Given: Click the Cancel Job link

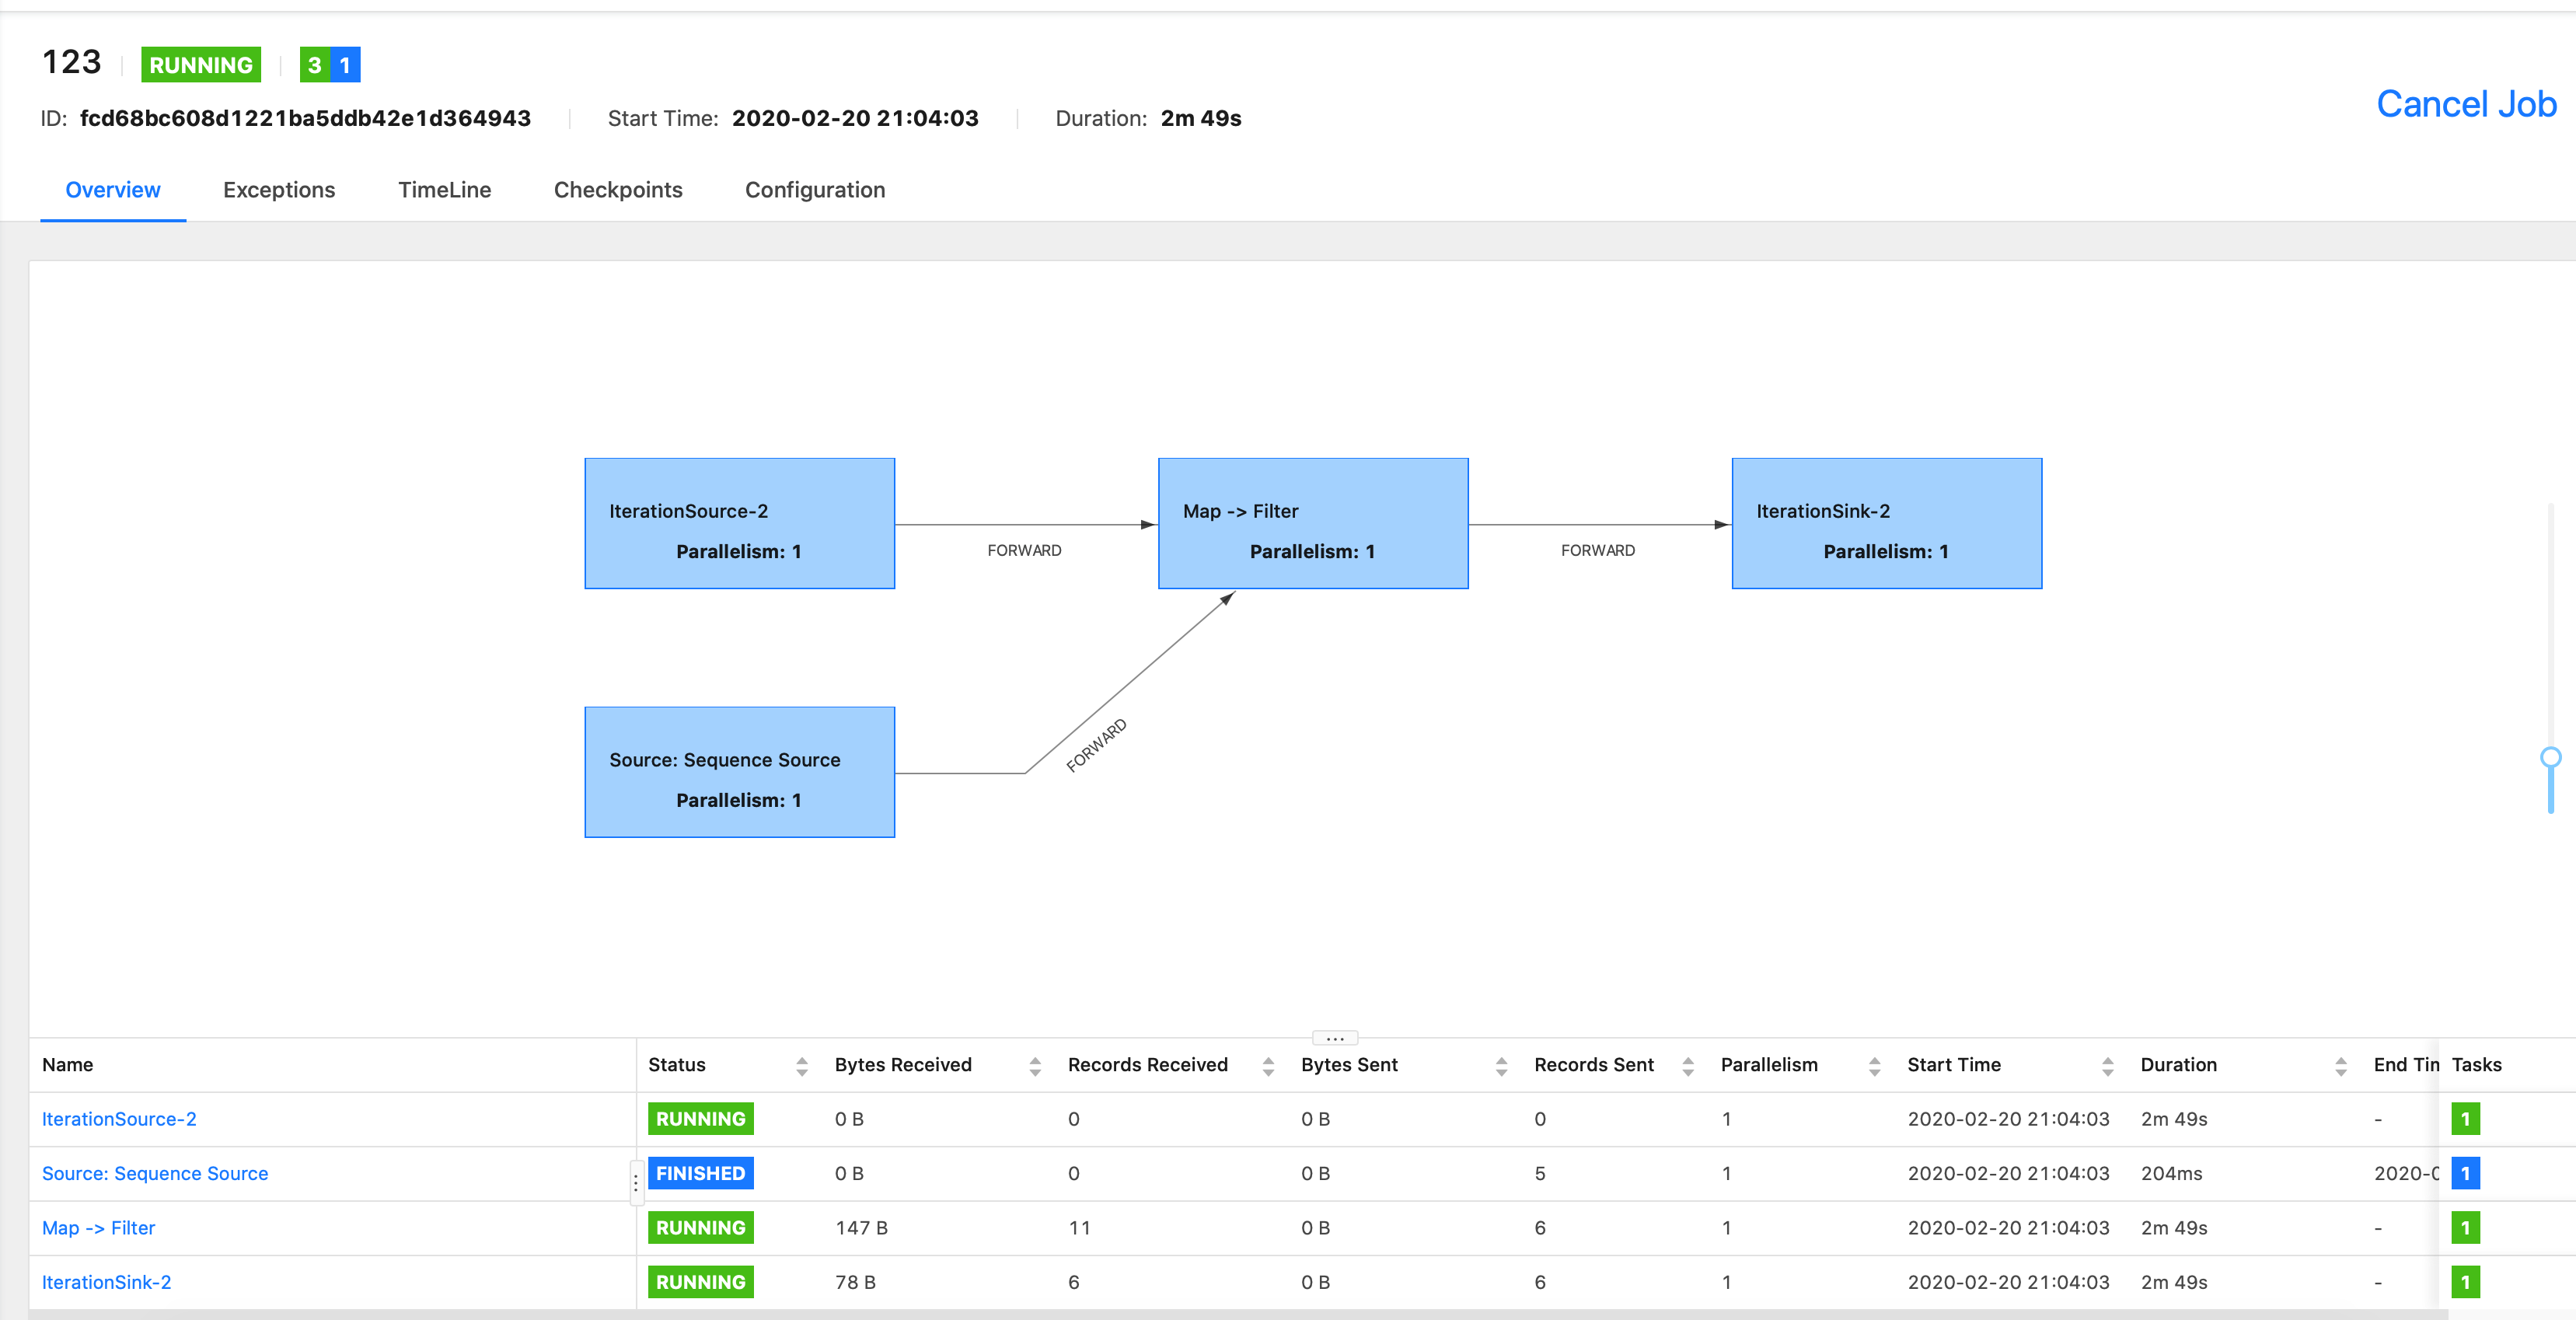Looking at the screenshot, I should 2465,104.
